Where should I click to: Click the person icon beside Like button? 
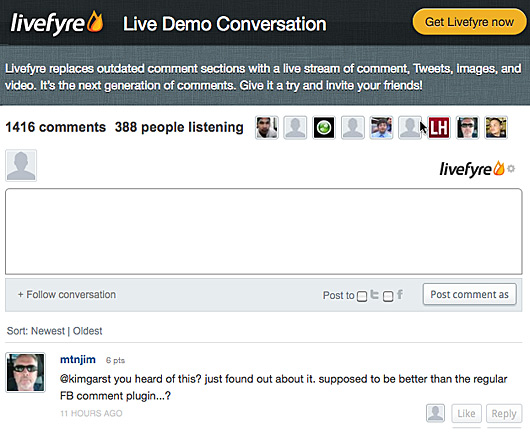point(435,413)
